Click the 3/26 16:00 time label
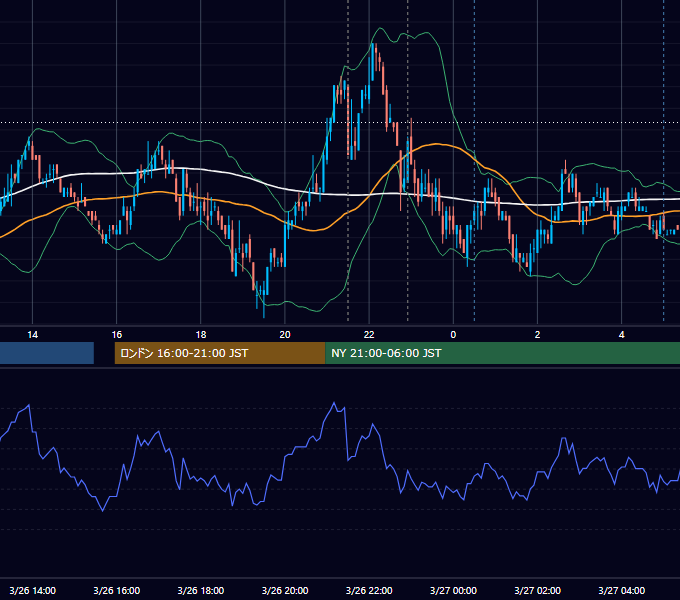This screenshot has width=680, height=600. [x=117, y=590]
